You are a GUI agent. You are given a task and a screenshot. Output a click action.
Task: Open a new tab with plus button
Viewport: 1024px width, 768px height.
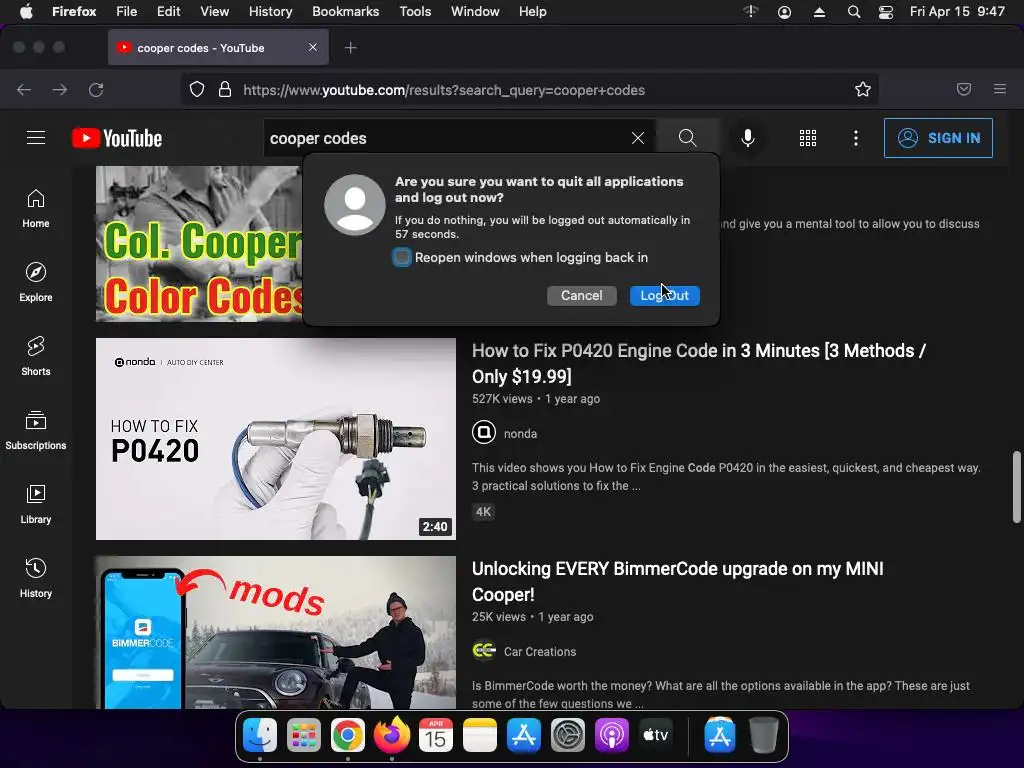(351, 48)
